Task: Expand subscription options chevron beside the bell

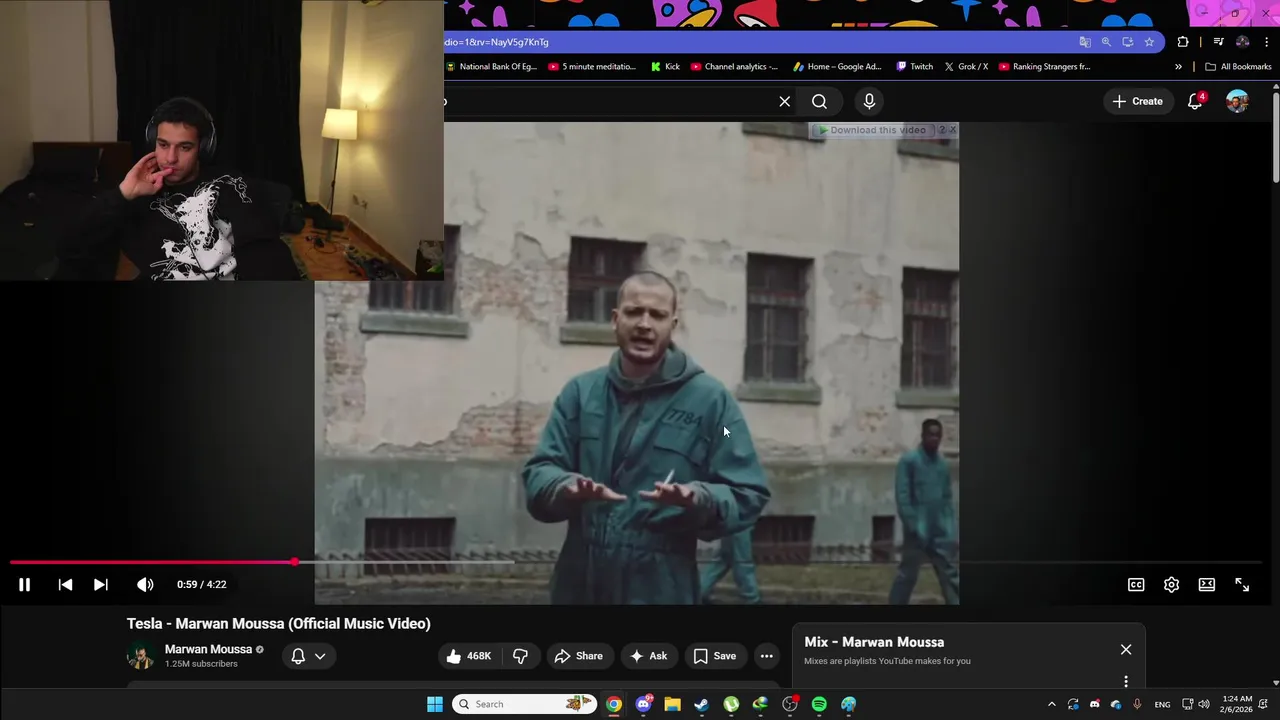Action: coord(320,656)
